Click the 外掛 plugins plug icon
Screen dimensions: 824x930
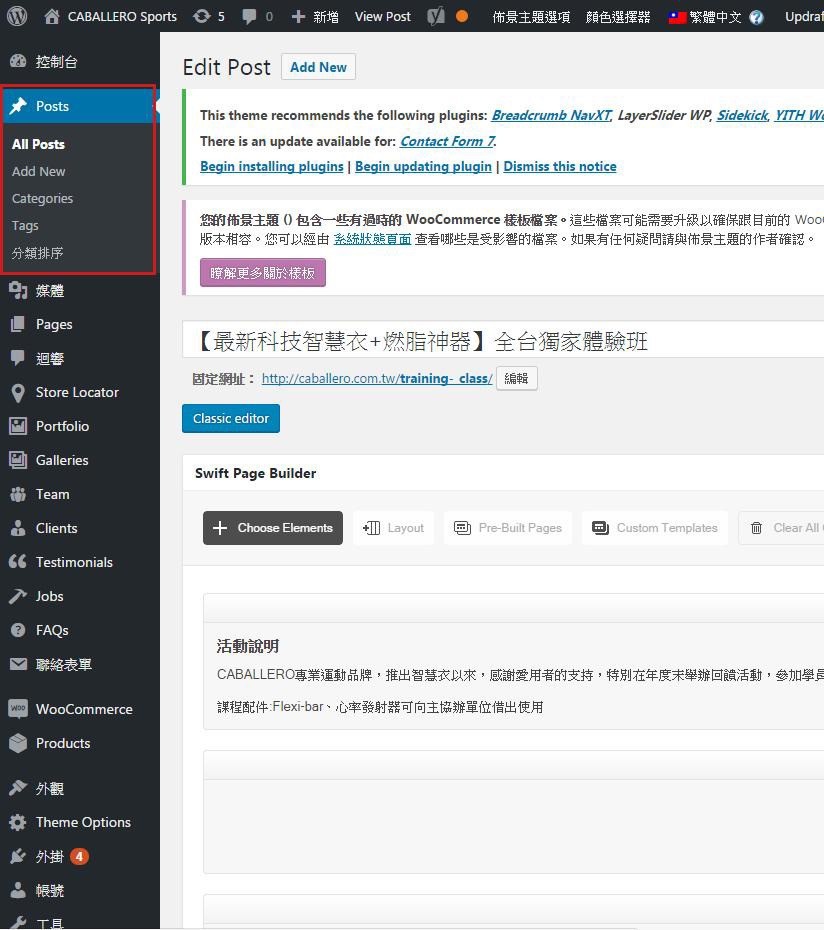18,856
